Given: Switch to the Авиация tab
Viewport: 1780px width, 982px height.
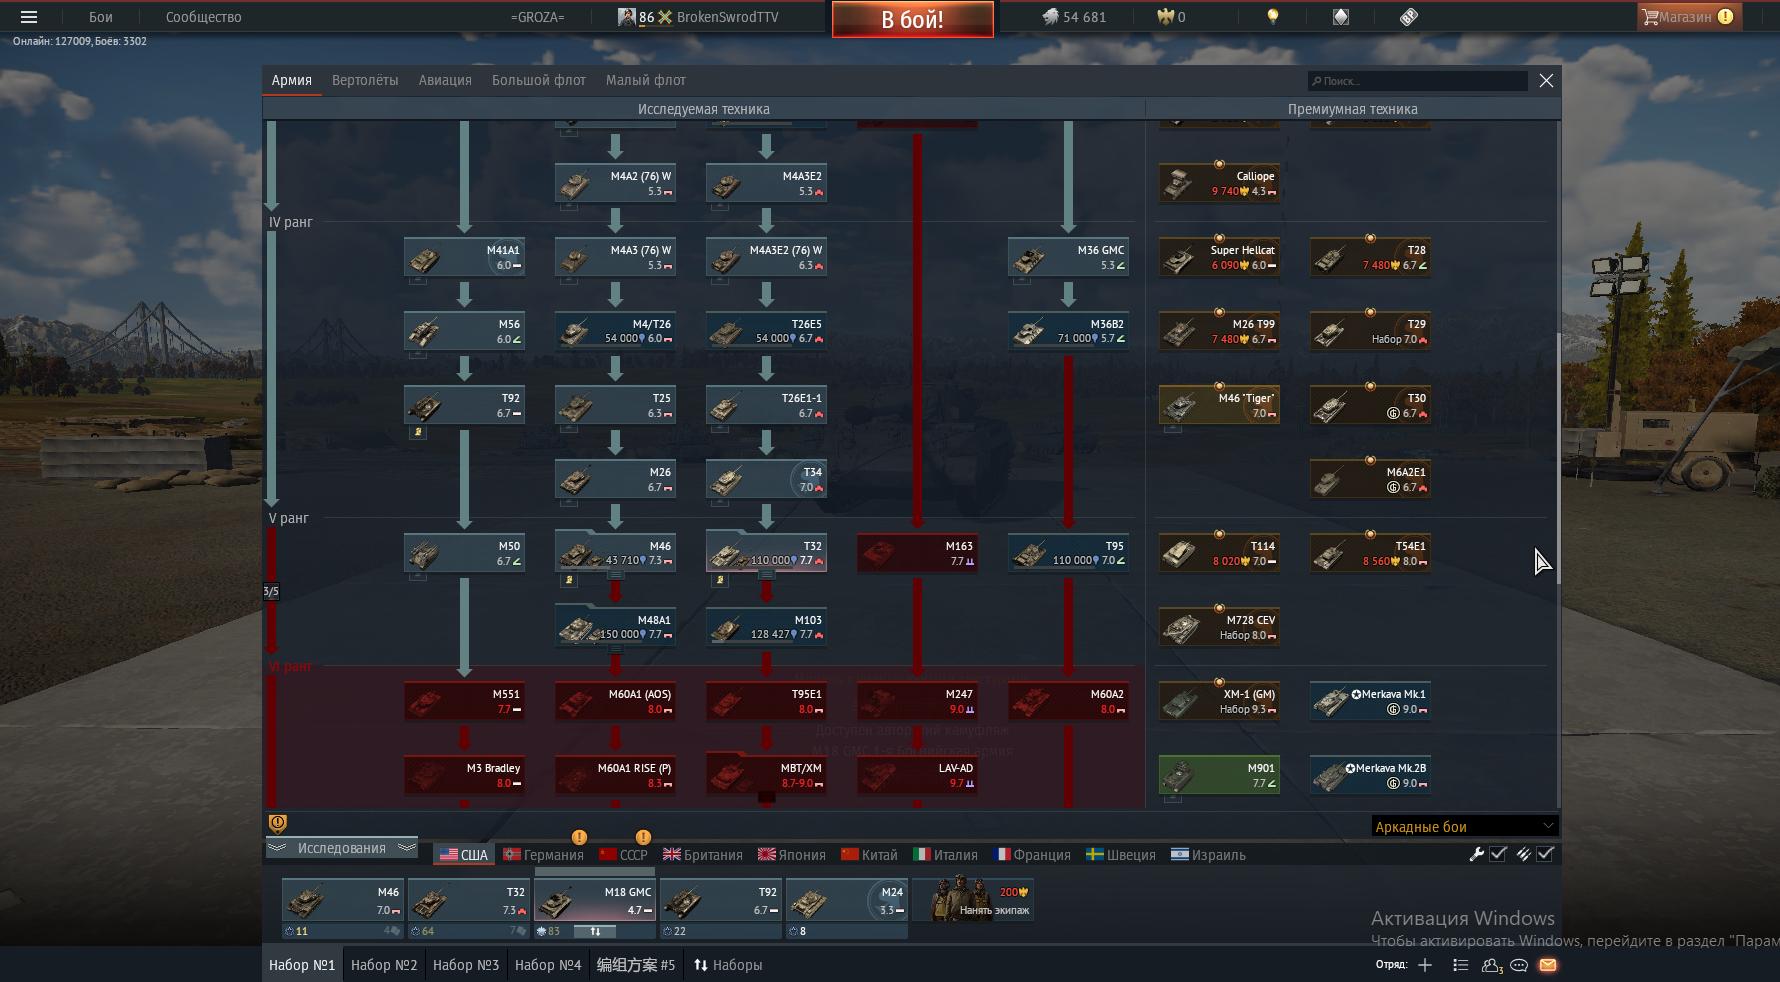Looking at the screenshot, I should tap(445, 80).
